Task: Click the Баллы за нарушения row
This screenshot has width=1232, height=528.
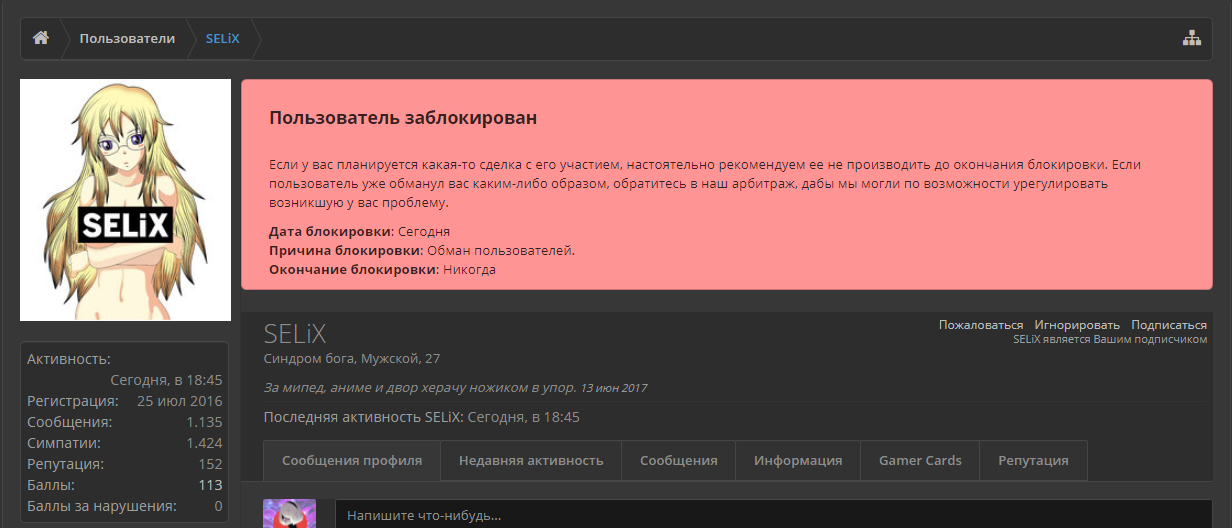Action: [x=125, y=506]
